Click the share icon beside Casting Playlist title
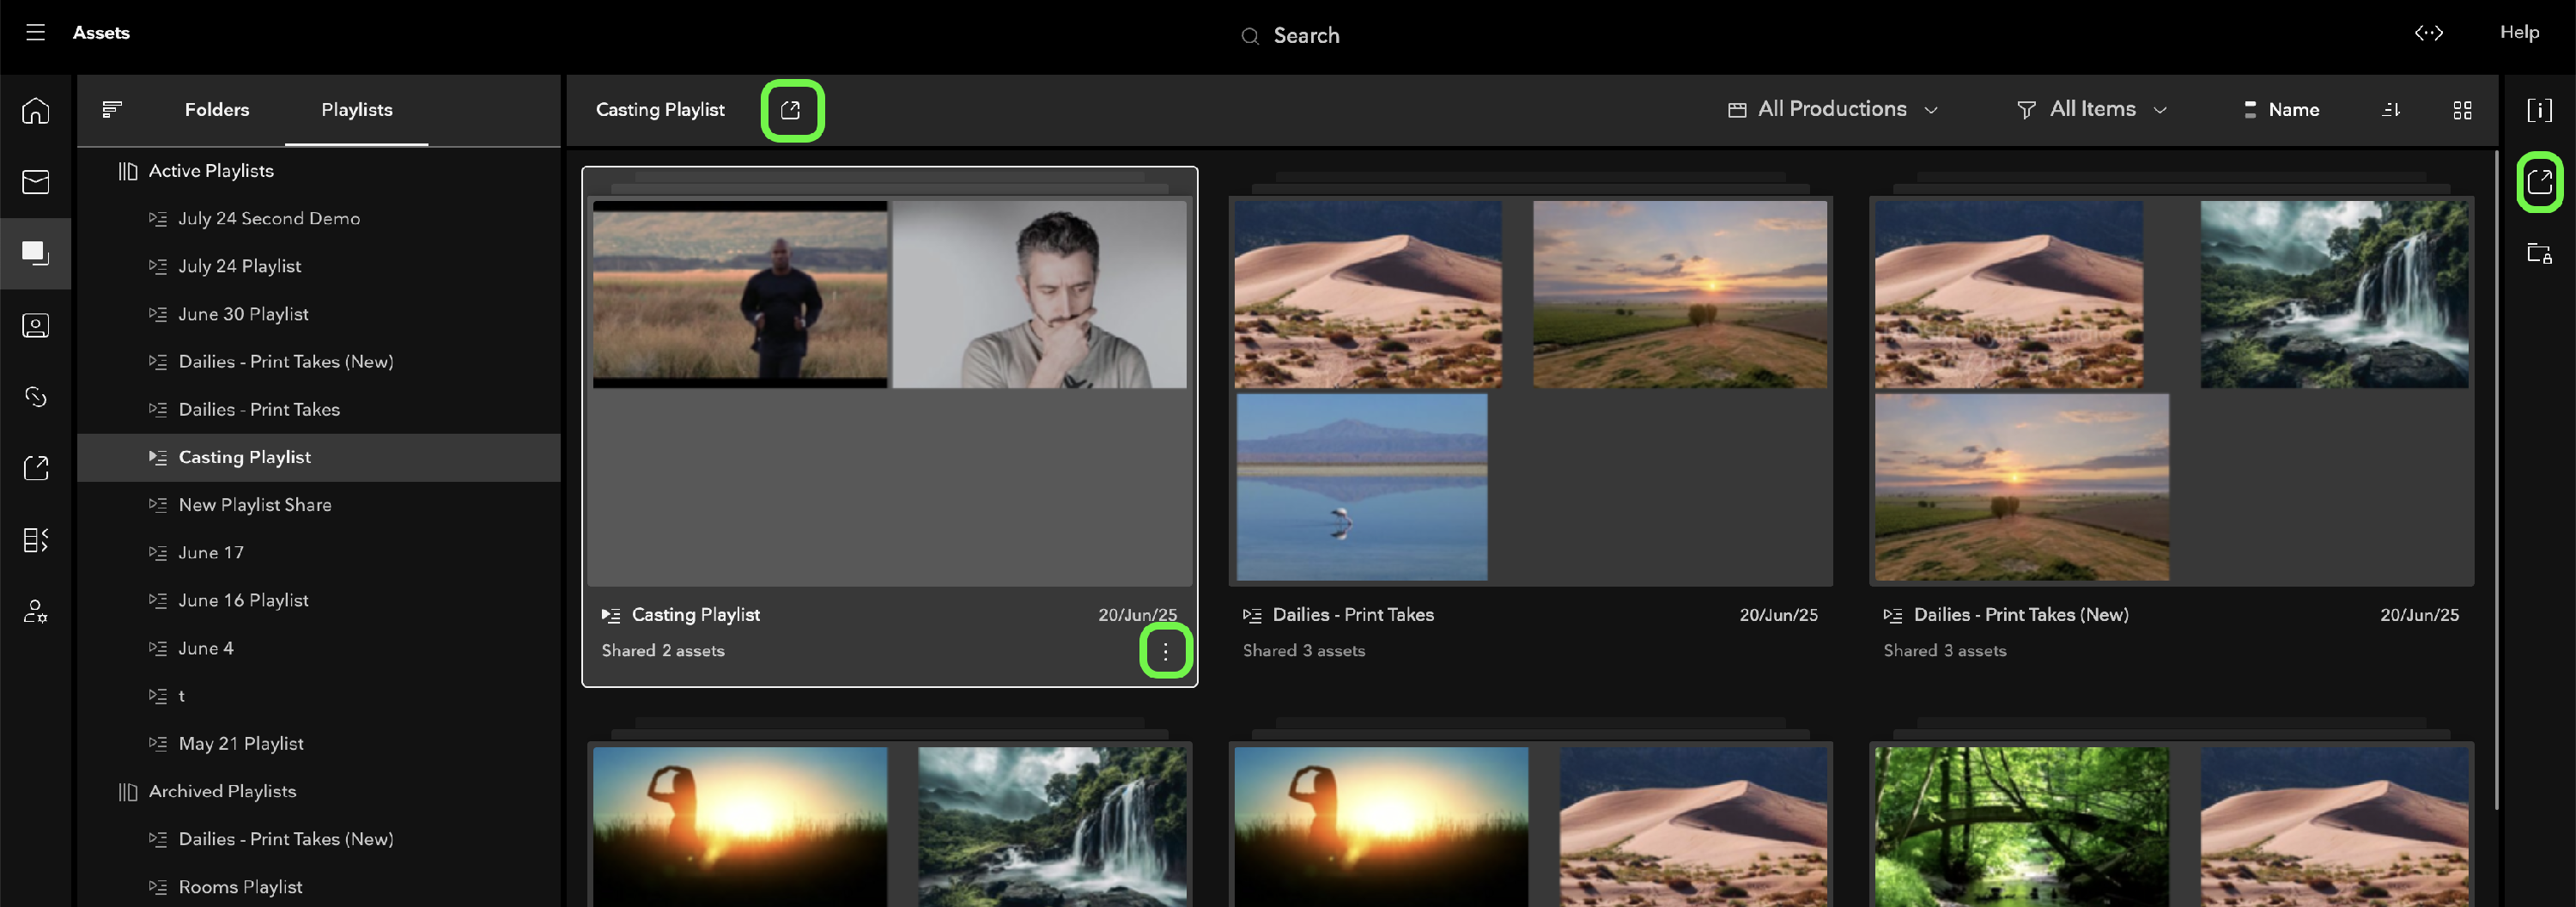This screenshot has width=2576, height=907. pyautogui.click(x=791, y=110)
